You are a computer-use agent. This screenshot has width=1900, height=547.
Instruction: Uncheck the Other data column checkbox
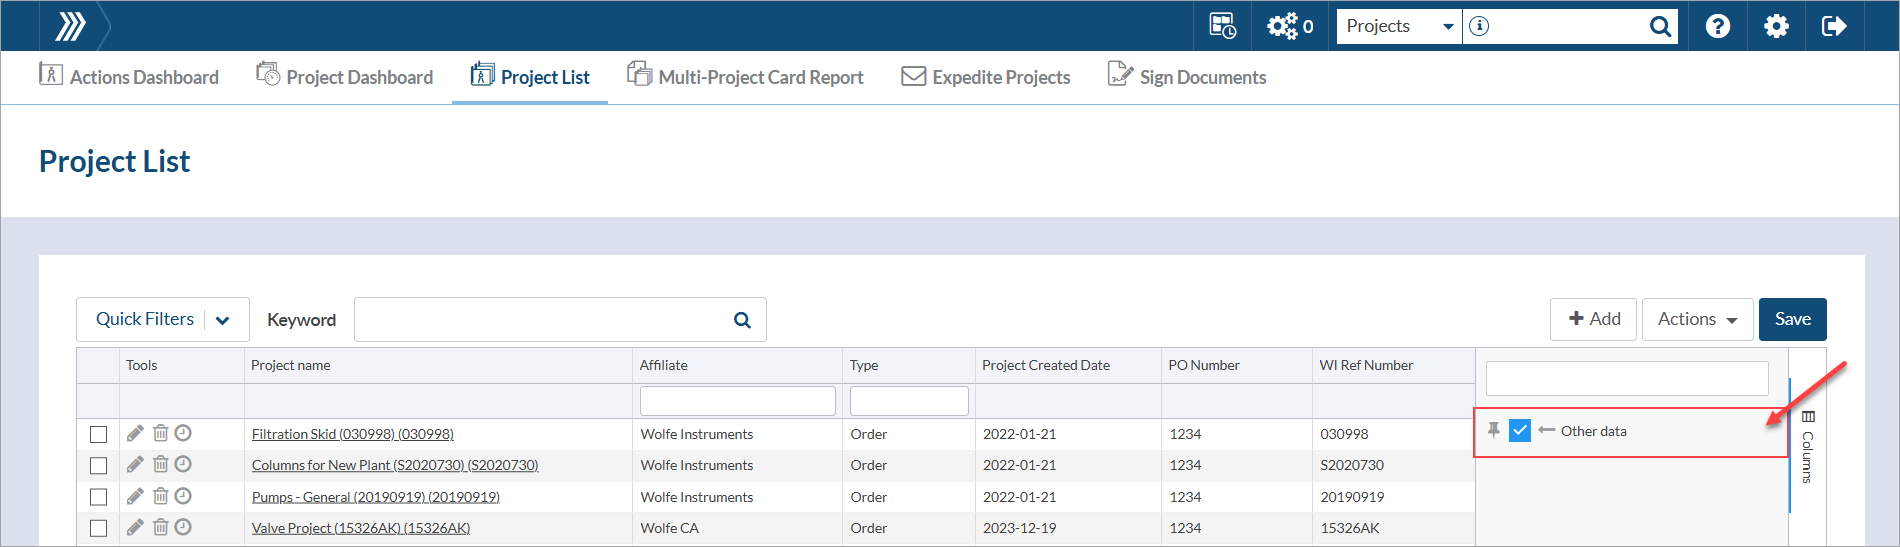(1520, 430)
